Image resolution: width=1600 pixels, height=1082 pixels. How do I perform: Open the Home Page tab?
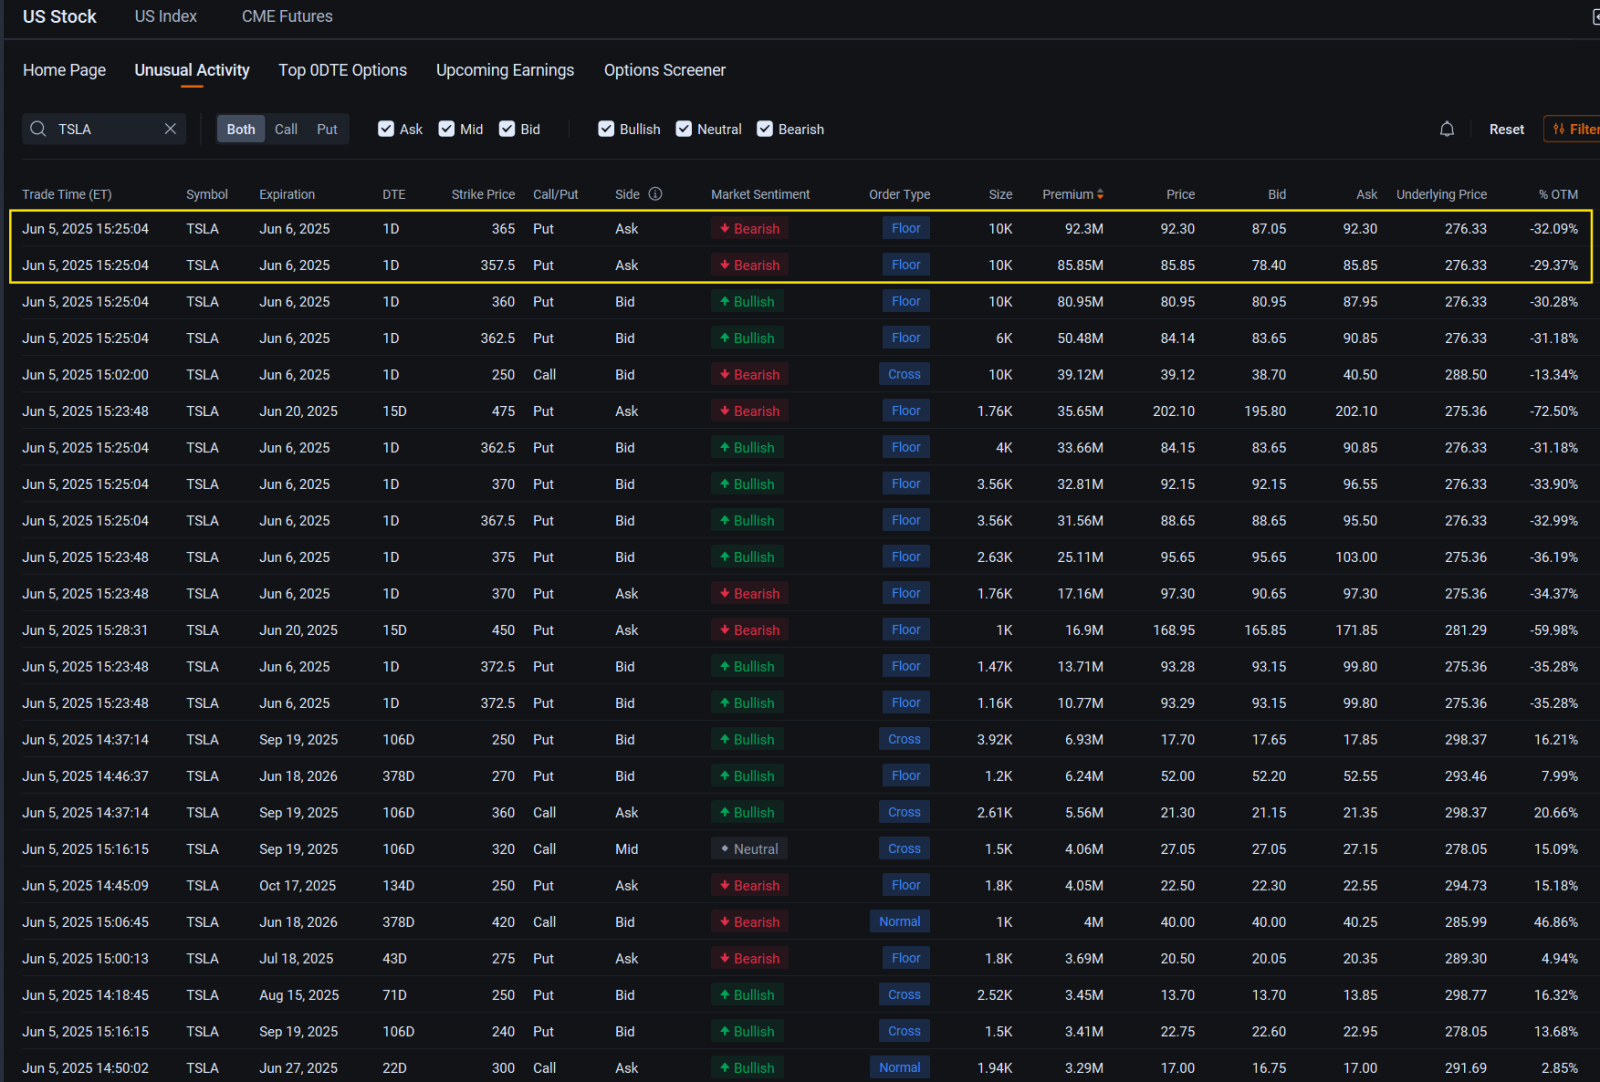tap(64, 70)
